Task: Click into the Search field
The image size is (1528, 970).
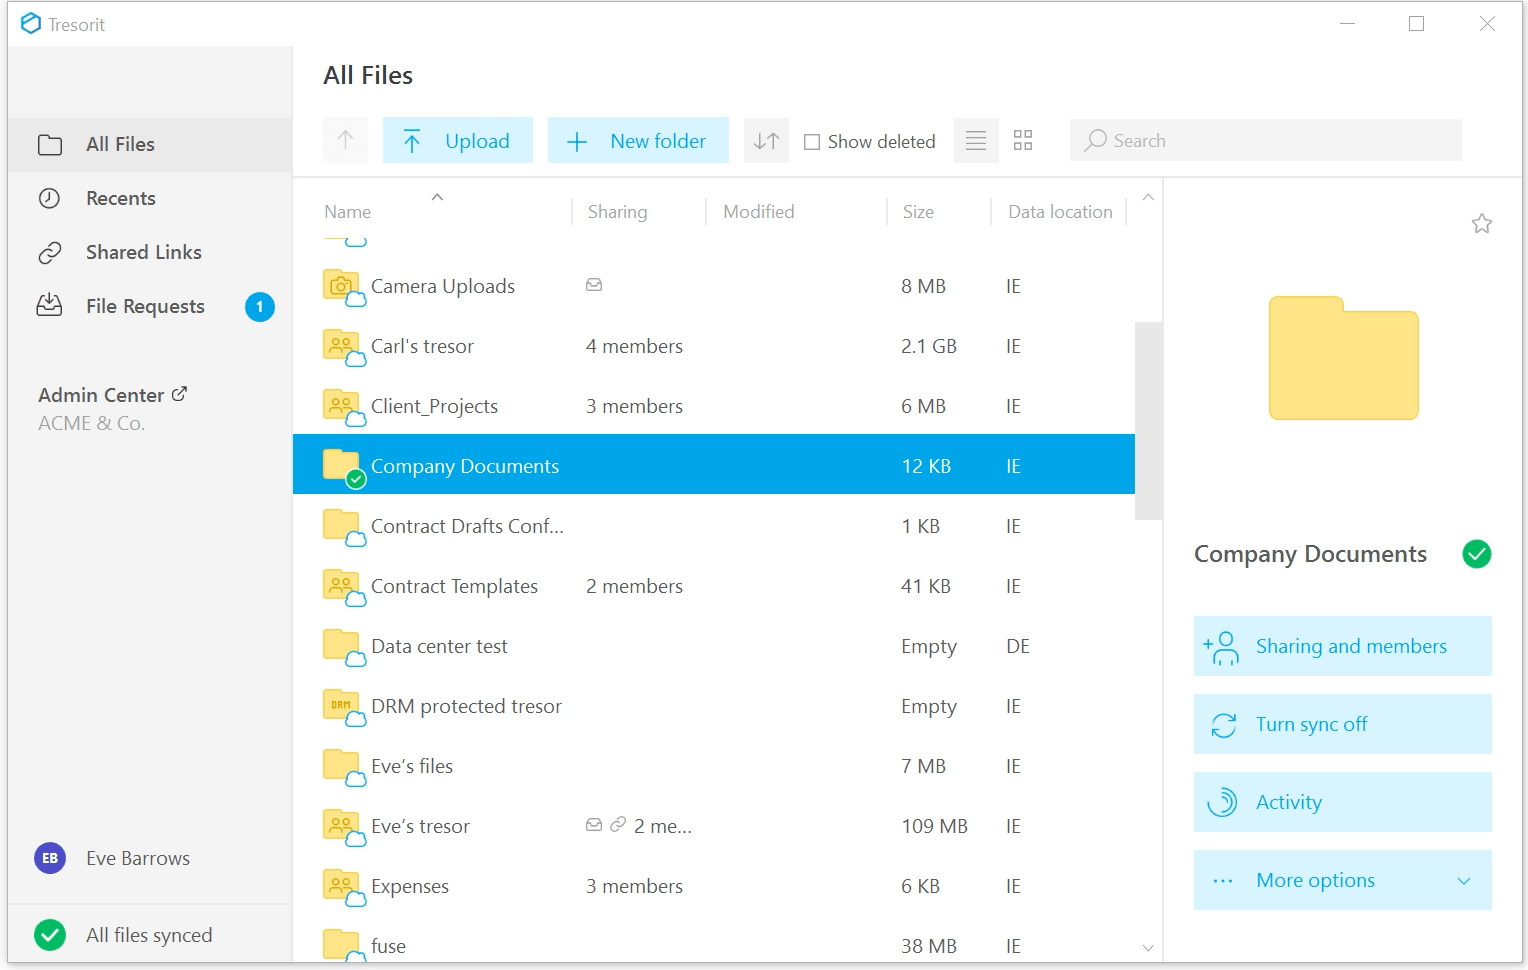Action: tap(1266, 140)
